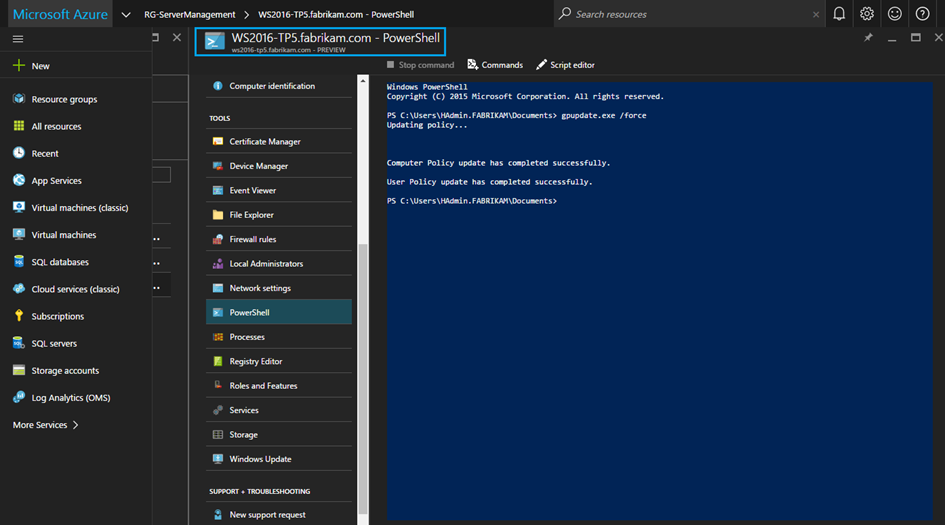Launch the Script editor
Viewport: 945px width, 525px height.
click(x=565, y=65)
